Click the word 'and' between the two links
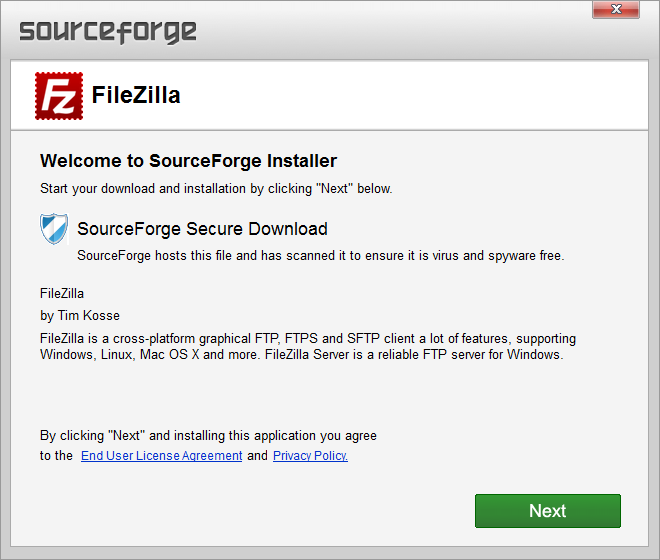The height and width of the screenshot is (560, 660). pos(257,456)
